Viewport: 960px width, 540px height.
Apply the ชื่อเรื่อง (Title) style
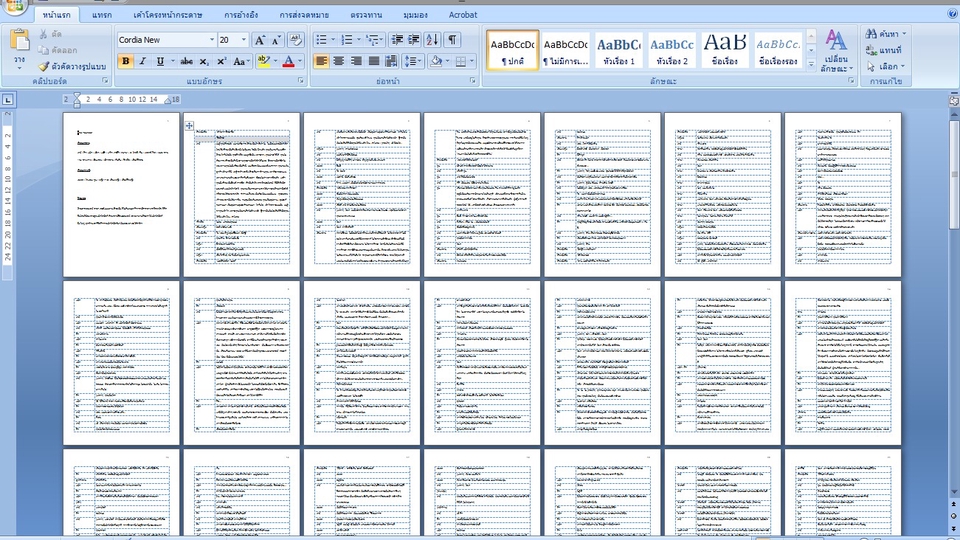724,50
